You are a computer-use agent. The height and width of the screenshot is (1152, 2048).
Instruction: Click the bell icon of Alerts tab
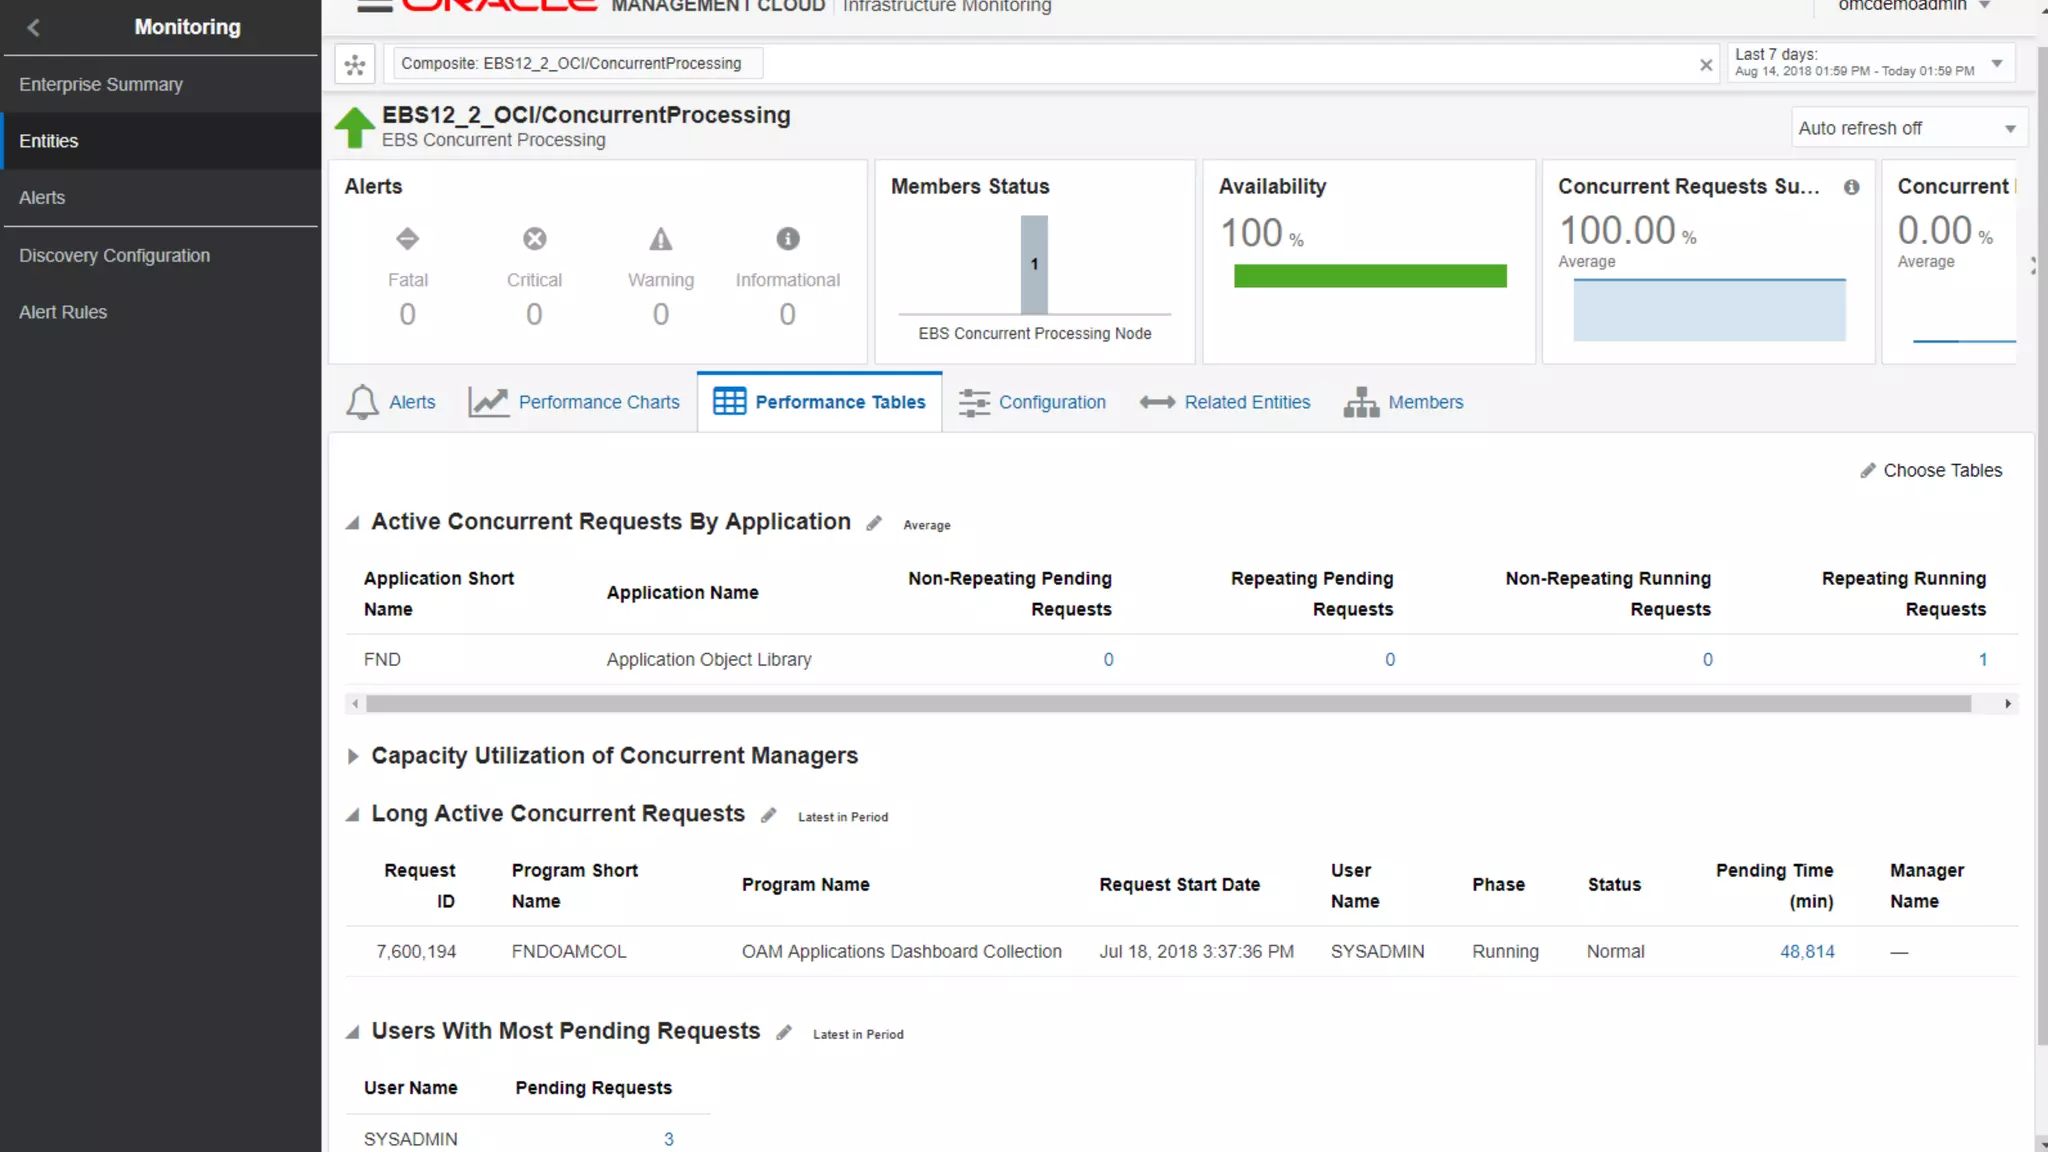pyautogui.click(x=362, y=402)
